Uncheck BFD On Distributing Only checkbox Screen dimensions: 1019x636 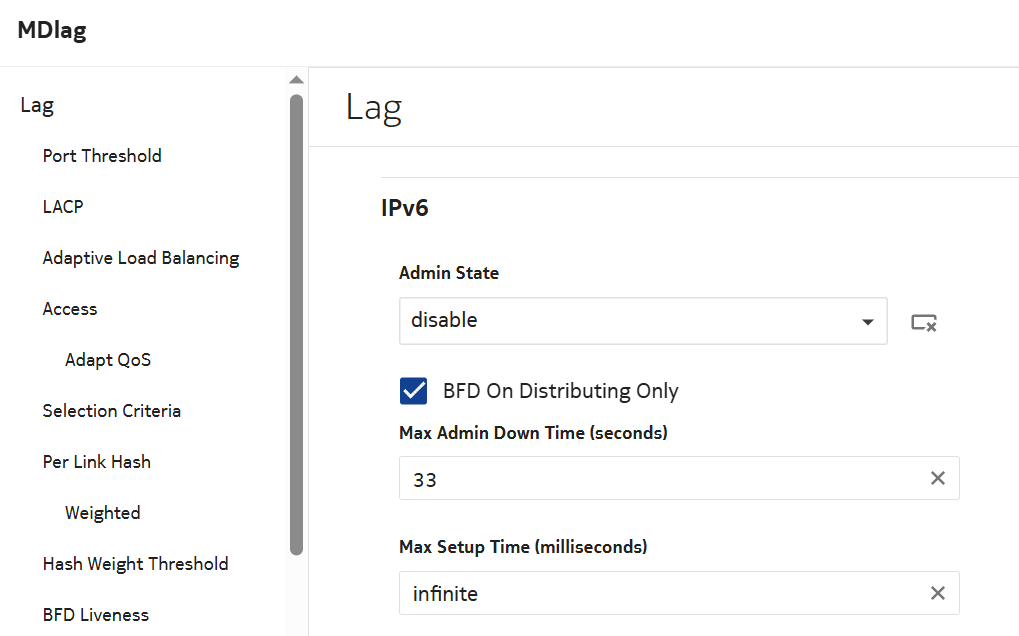click(413, 391)
